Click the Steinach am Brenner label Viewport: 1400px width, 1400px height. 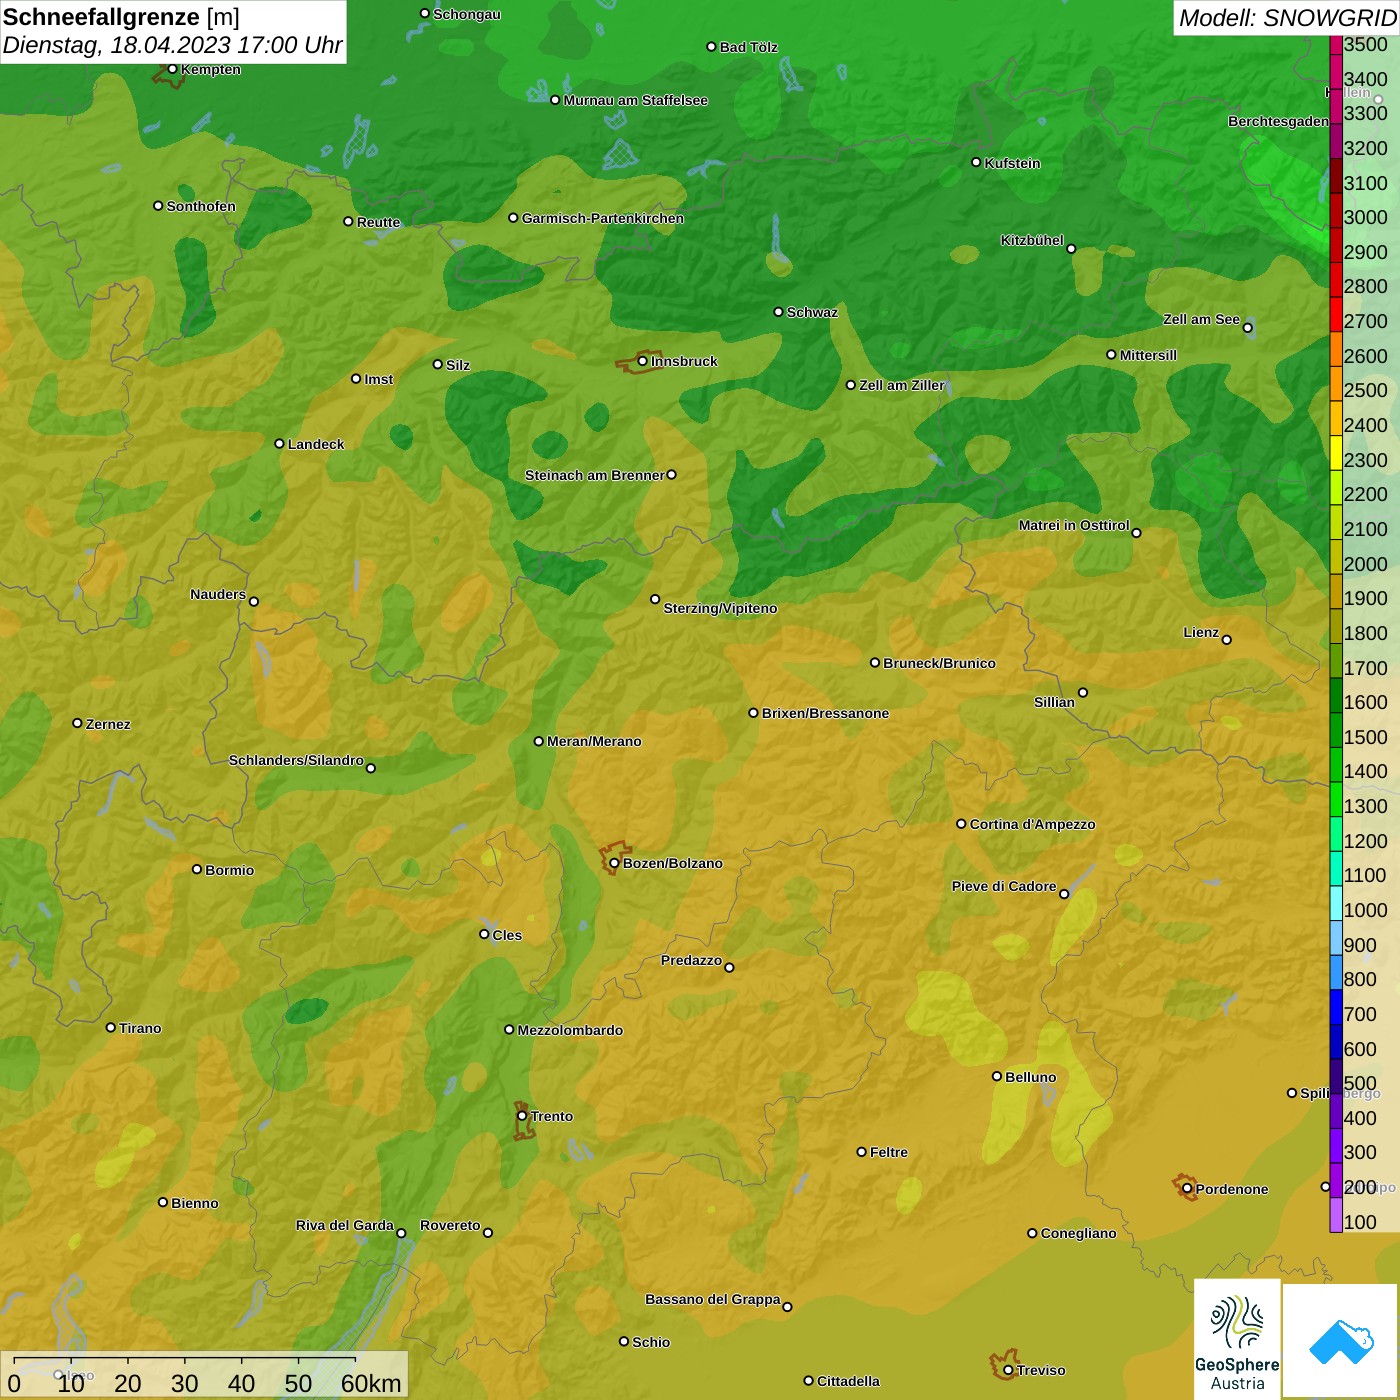(x=594, y=475)
